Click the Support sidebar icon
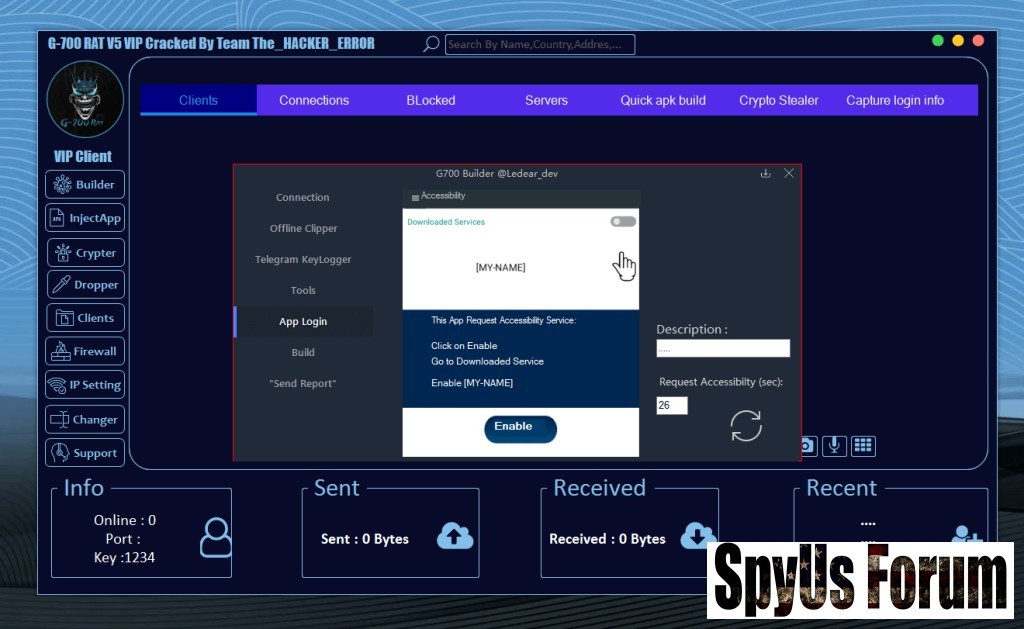The width and height of the screenshot is (1024, 629). coord(60,453)
